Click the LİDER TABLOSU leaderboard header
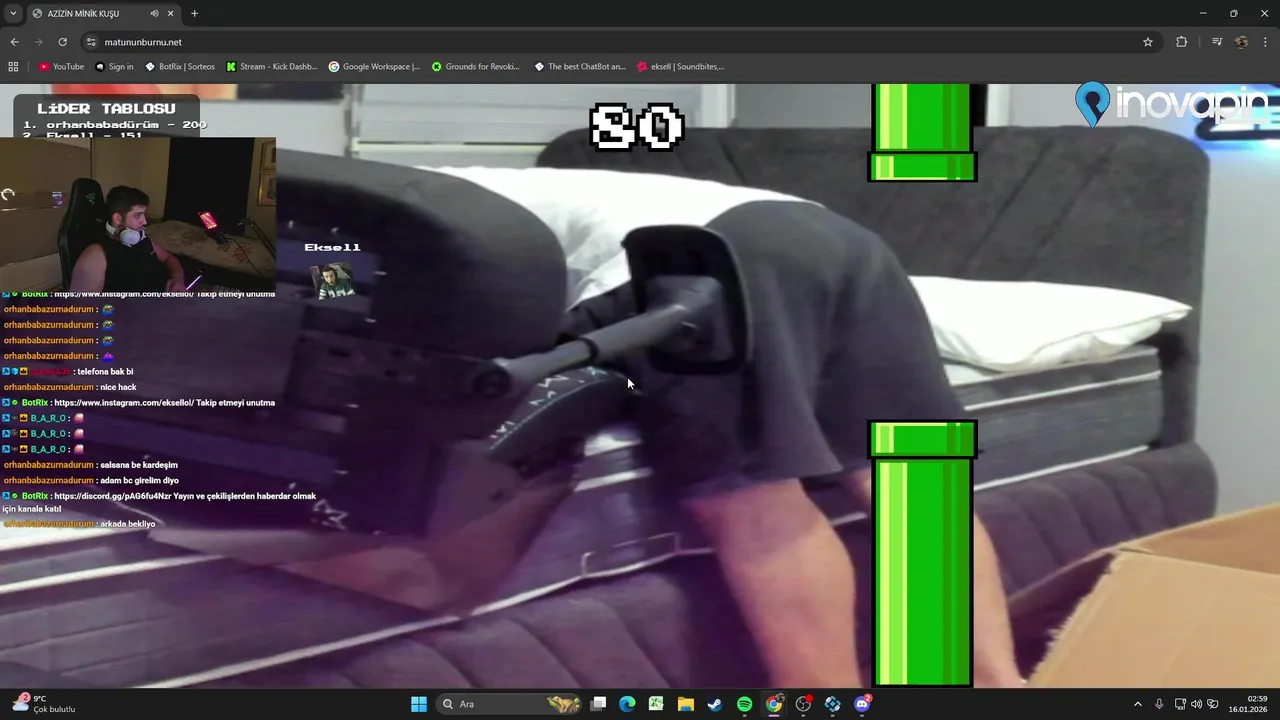 [106, 108]
